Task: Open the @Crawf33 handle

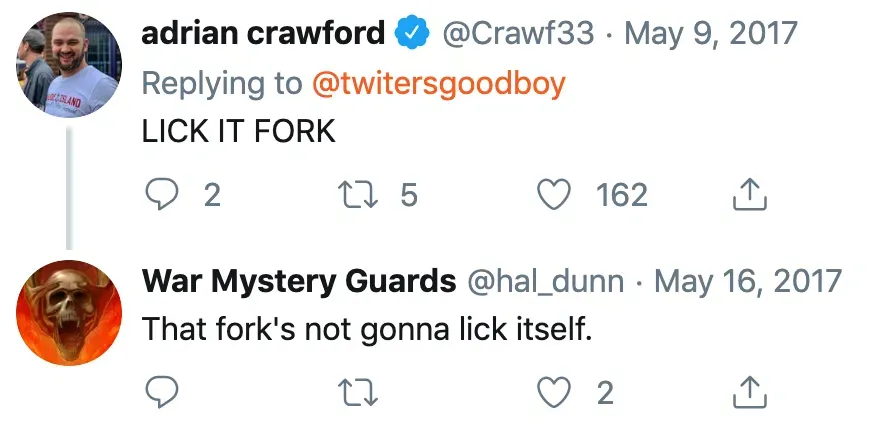Action: [x=520, y=34]
